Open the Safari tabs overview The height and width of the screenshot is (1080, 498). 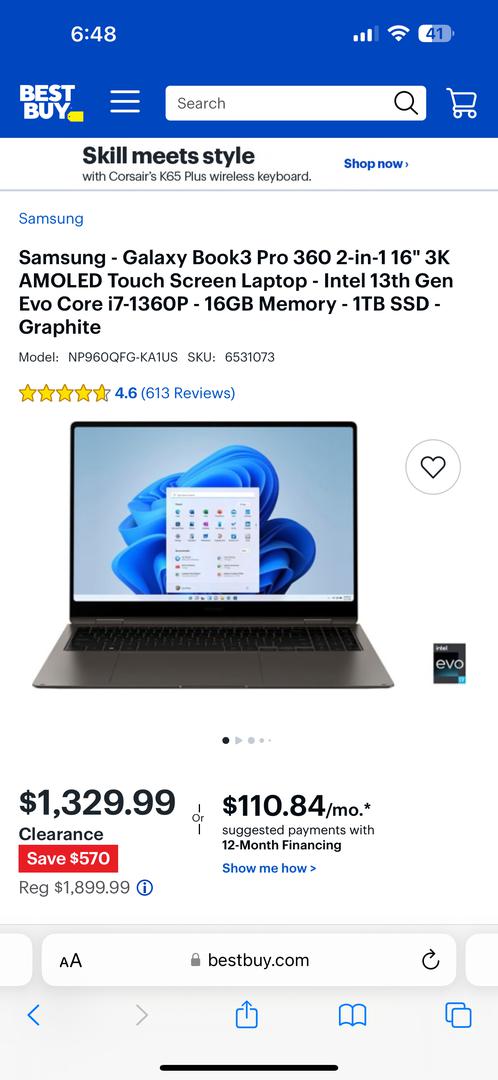pos(458,1015)
